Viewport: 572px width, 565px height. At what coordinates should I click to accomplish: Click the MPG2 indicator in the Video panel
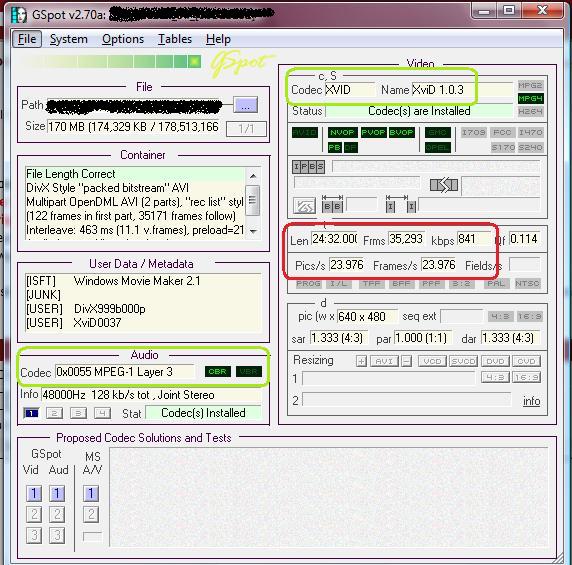pos(530,86)
